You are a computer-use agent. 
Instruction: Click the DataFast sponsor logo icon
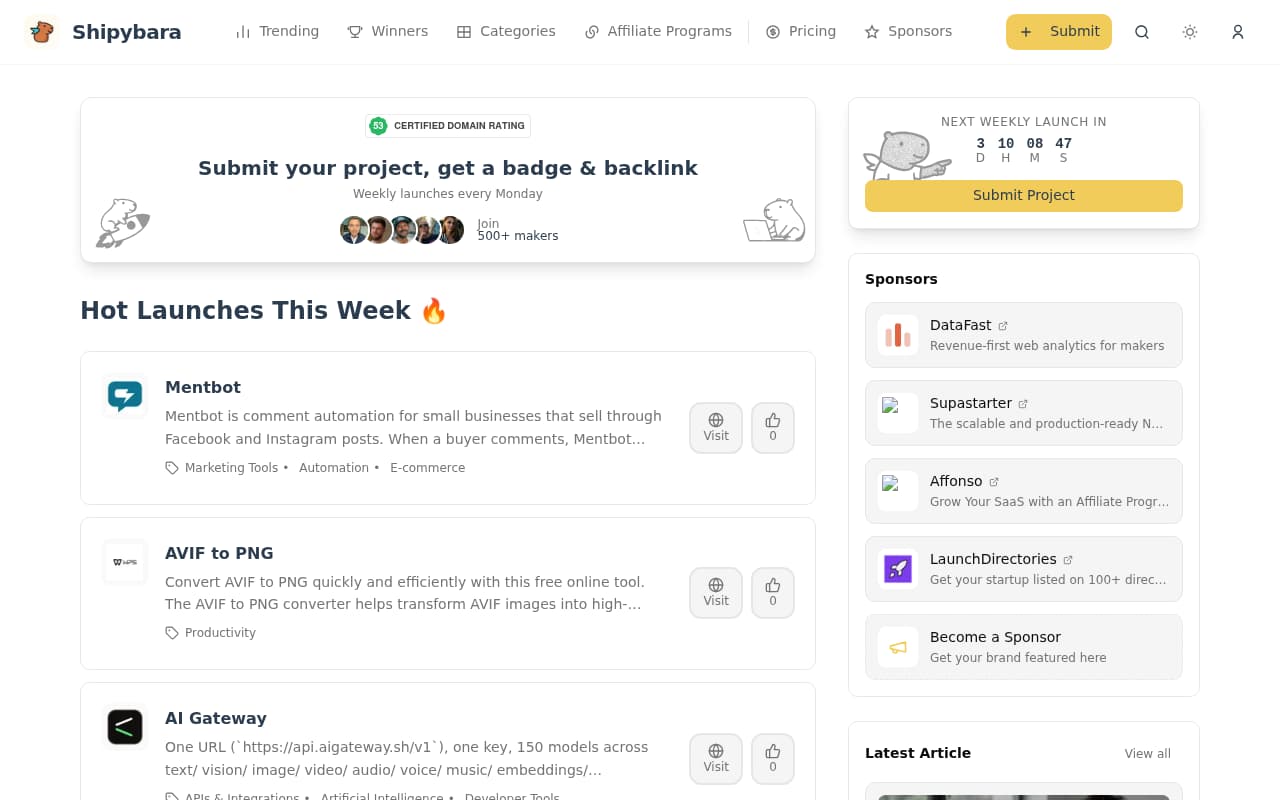pos(898,335)
